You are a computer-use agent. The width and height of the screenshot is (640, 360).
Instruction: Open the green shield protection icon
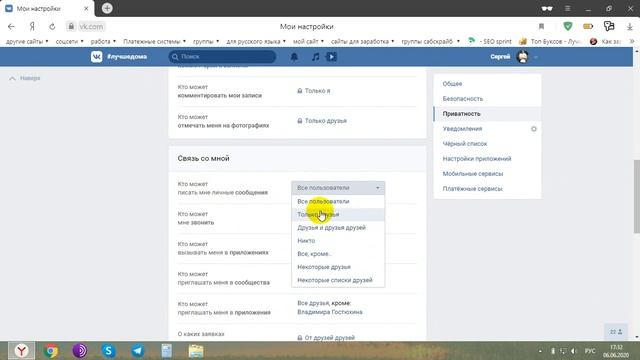[567, 27]
